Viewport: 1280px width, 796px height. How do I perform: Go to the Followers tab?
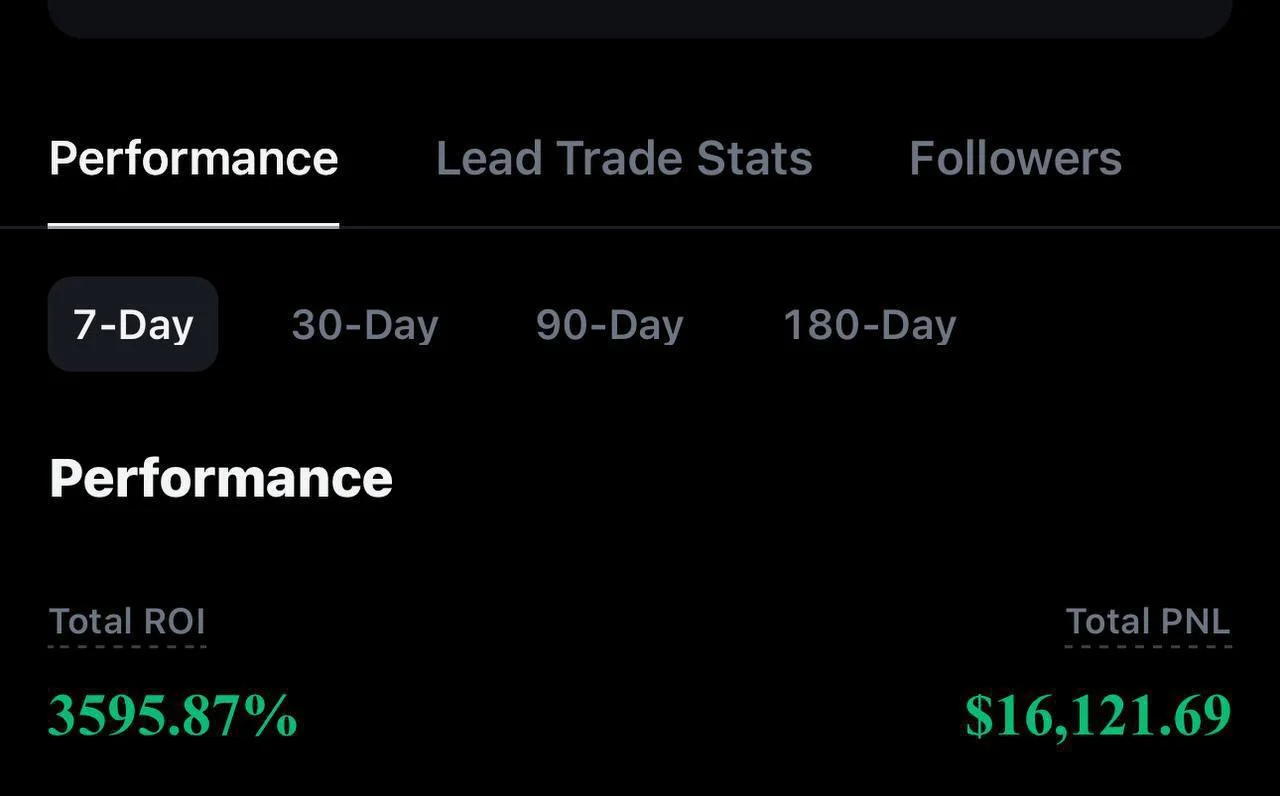point(1015,158)
